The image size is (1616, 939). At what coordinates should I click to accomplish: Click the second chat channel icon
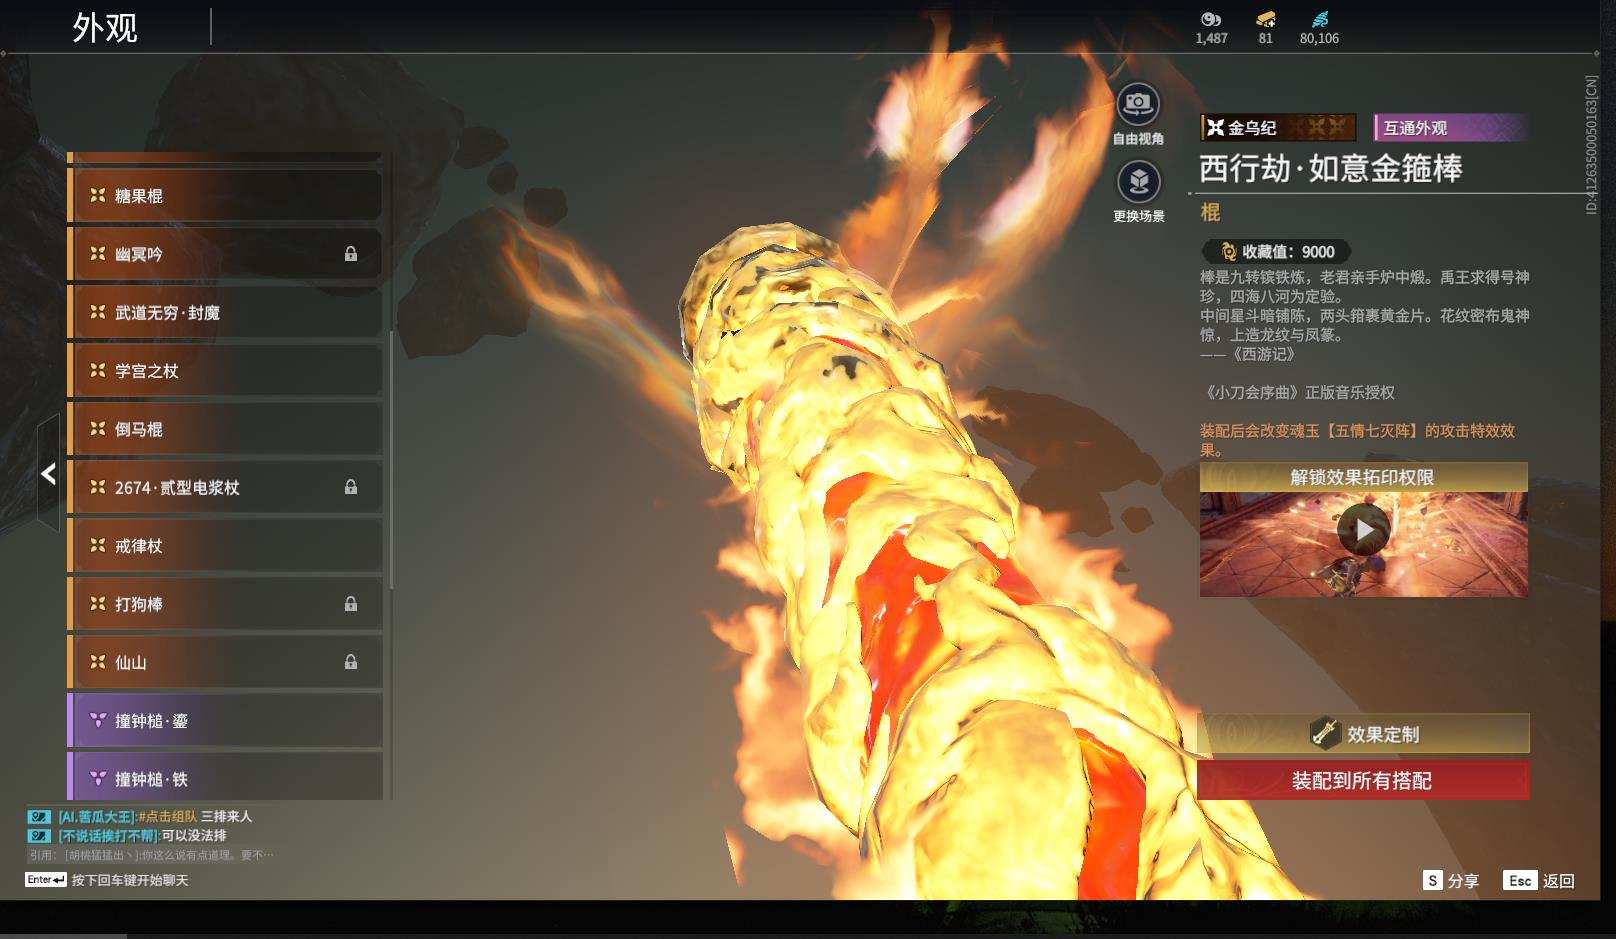pyautogui.click(x=39, y=836)
